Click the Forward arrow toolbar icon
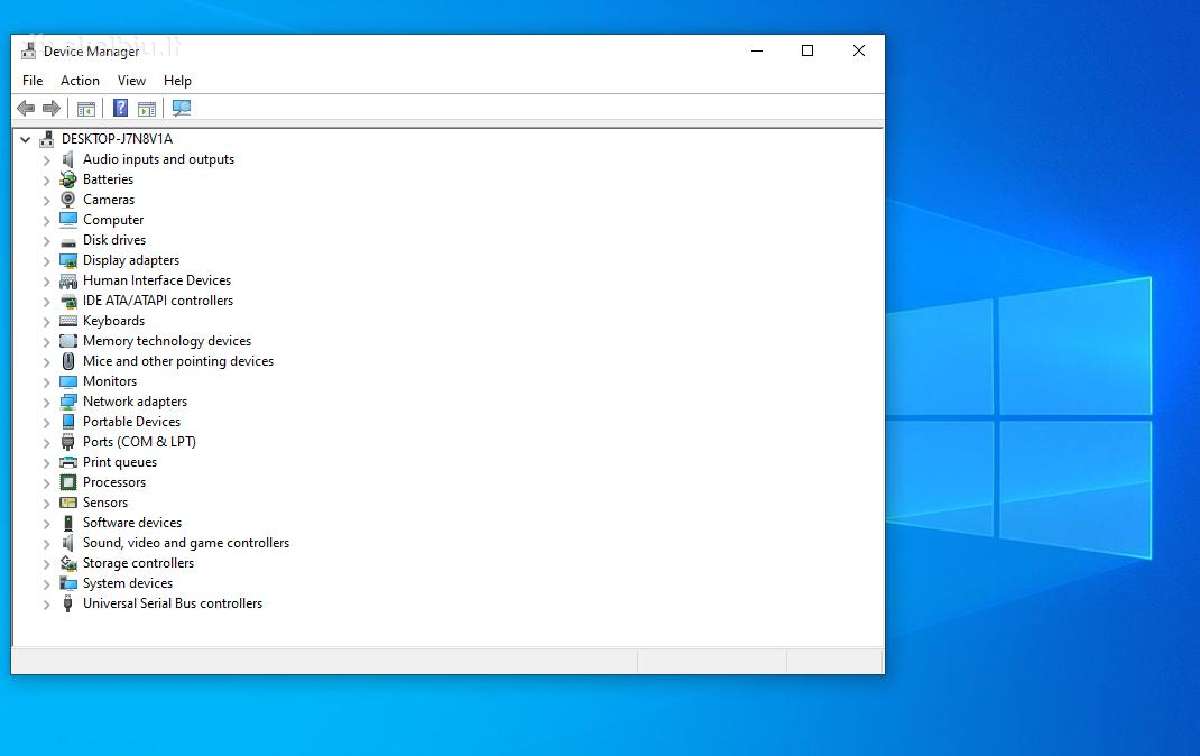 pyautogui.click(x=52, y=108)
